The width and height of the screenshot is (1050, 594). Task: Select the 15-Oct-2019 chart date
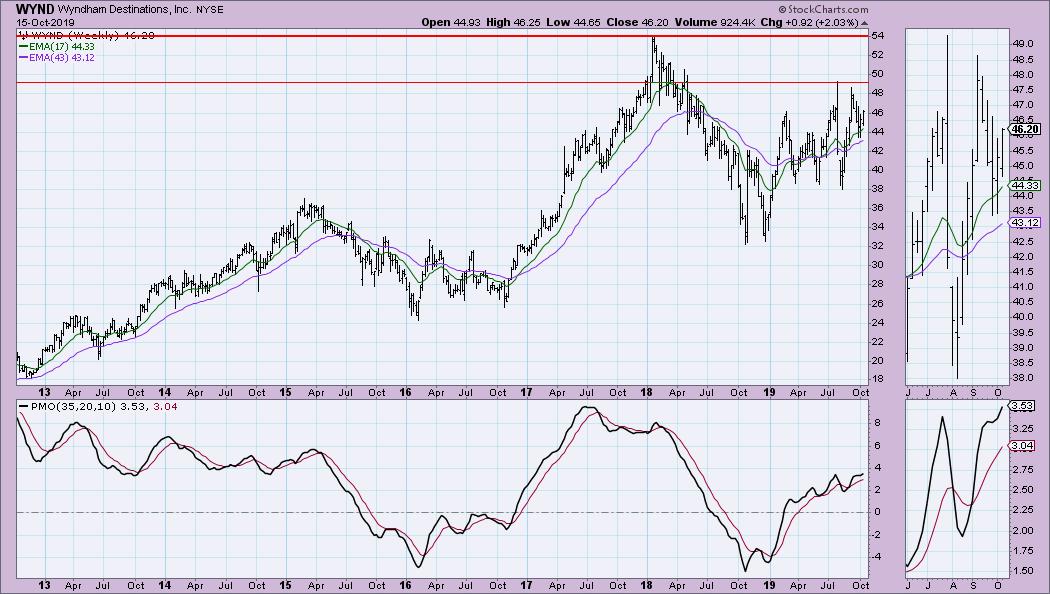click(x=46, y=22)
